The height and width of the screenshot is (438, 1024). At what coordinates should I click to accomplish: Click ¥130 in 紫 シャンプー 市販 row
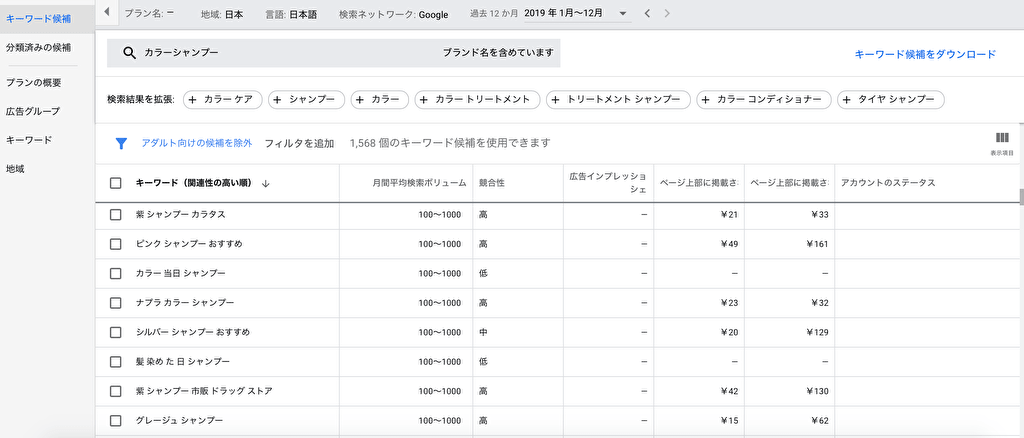pos(817,392)
